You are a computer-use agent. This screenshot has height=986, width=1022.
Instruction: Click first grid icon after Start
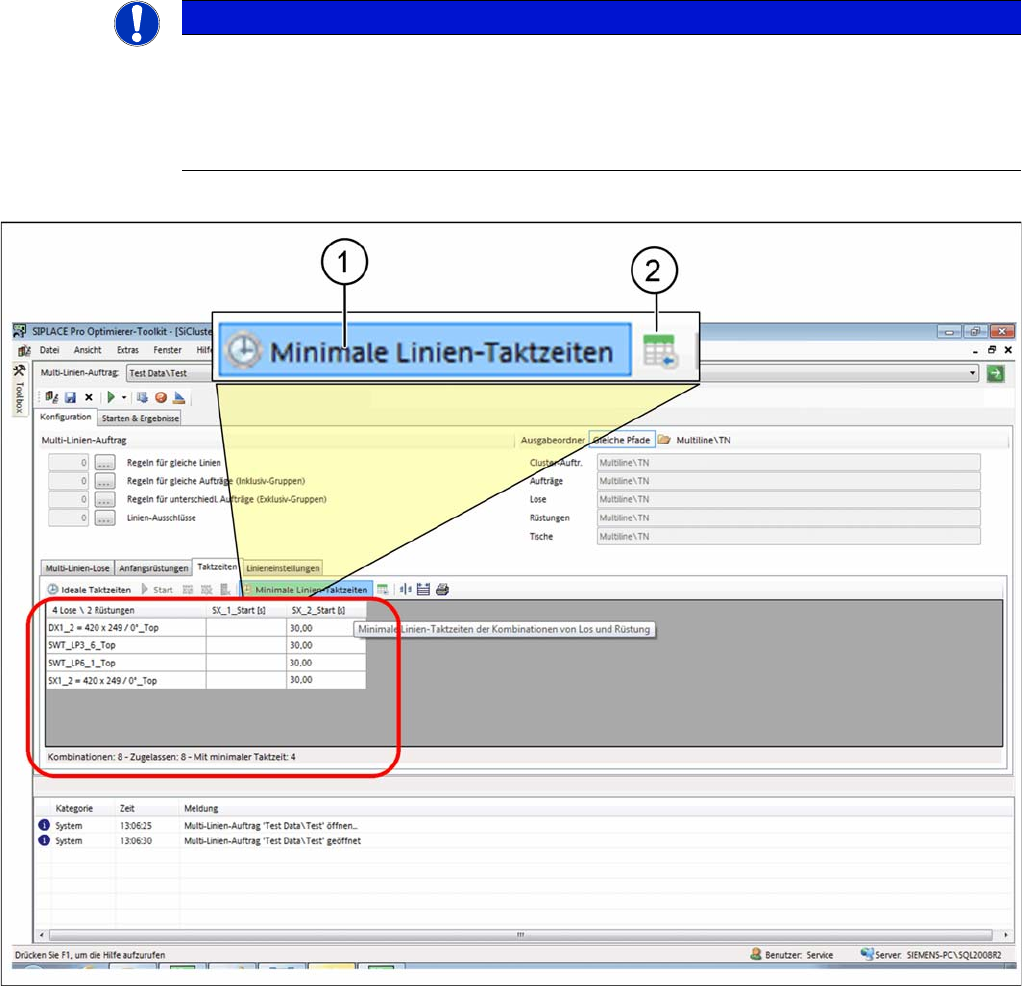coord(188,589)
